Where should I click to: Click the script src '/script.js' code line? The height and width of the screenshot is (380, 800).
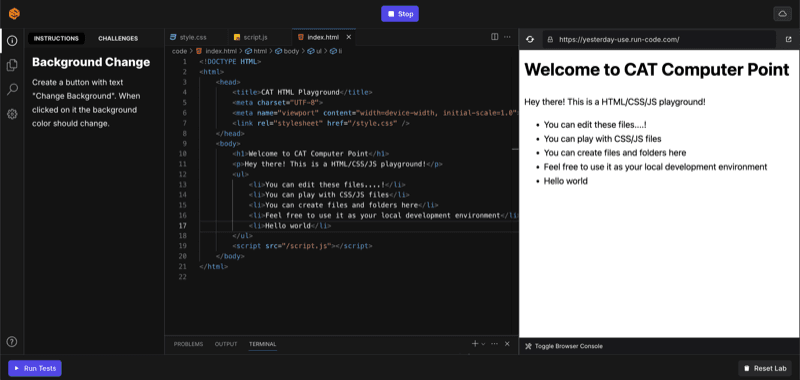pos(302,246)
